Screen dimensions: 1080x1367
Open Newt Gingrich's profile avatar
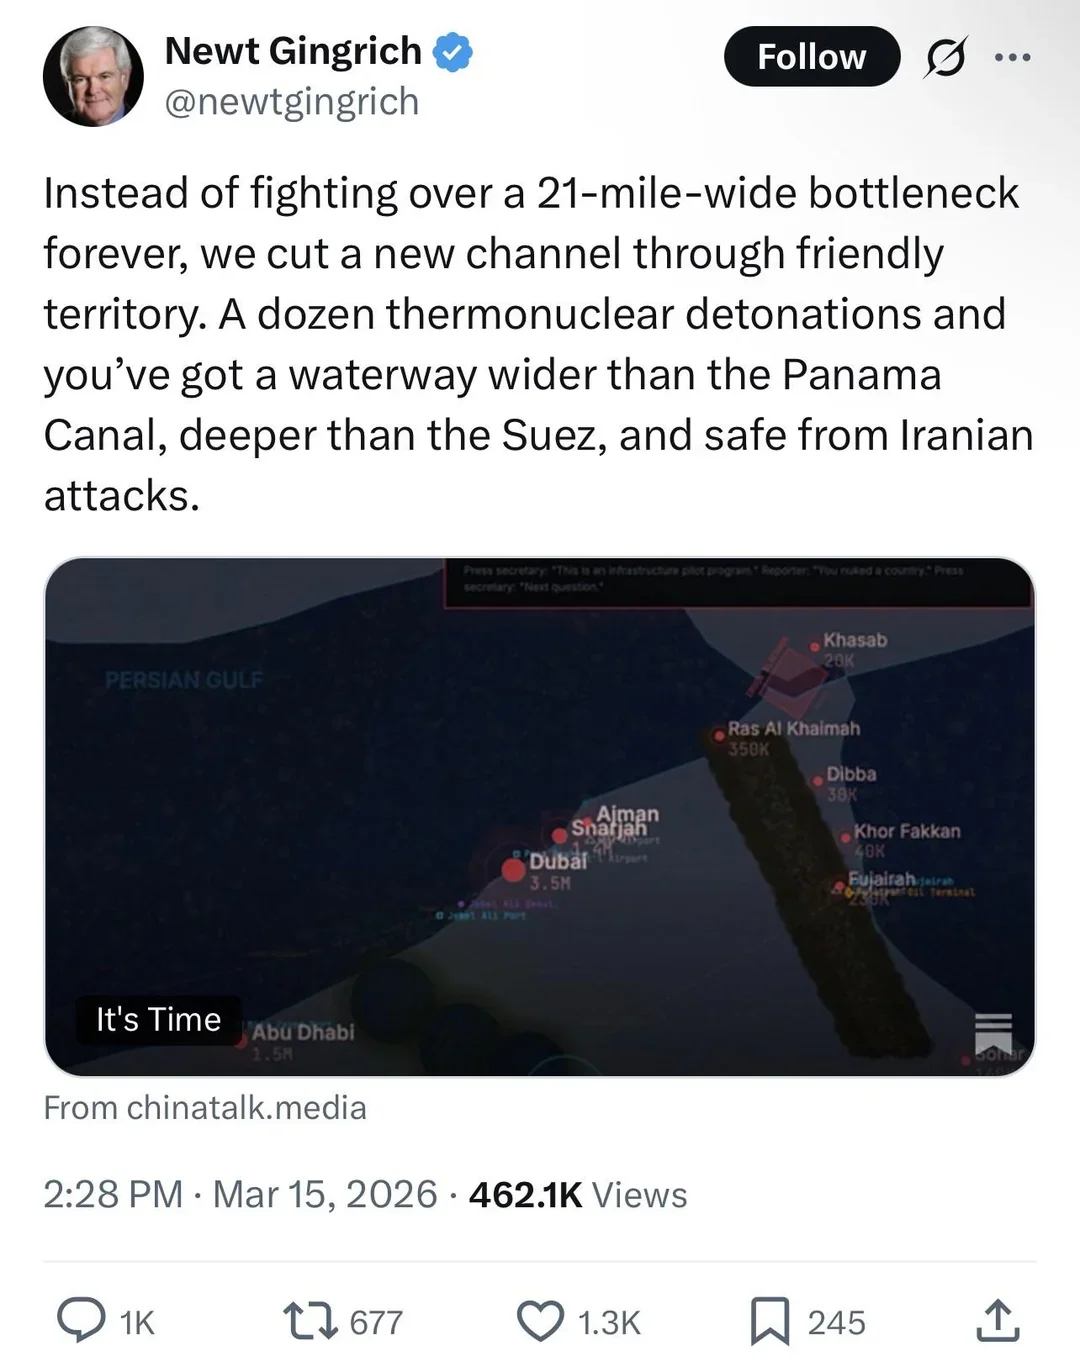93,77
